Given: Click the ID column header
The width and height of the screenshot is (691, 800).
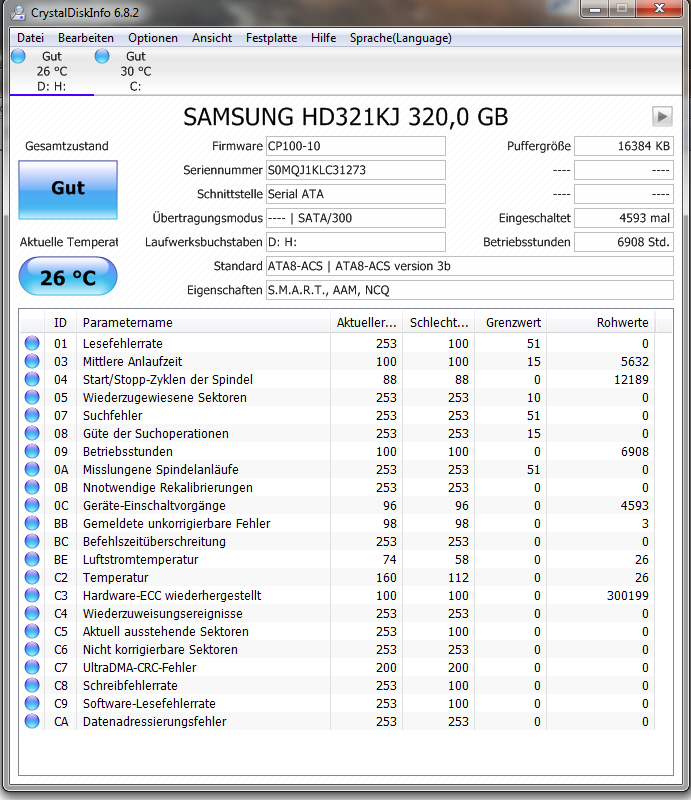Looking at the screenshot, I should pos(60,322).
